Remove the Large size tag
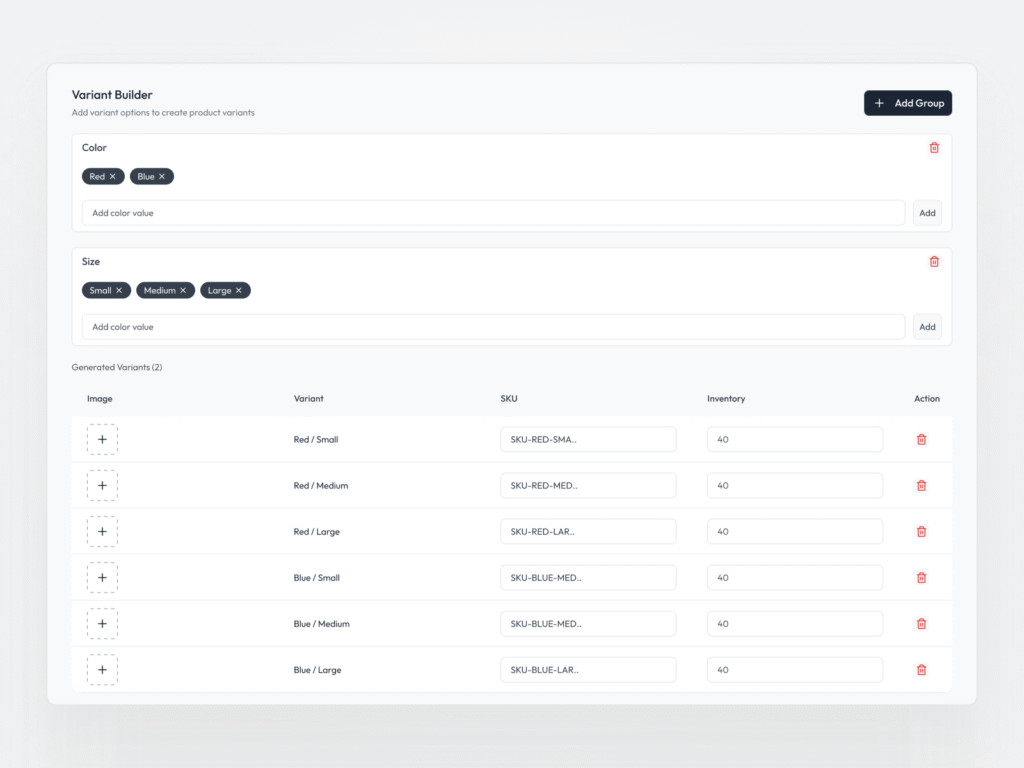Screen dimensions: 1024x768 coord(239,291)
